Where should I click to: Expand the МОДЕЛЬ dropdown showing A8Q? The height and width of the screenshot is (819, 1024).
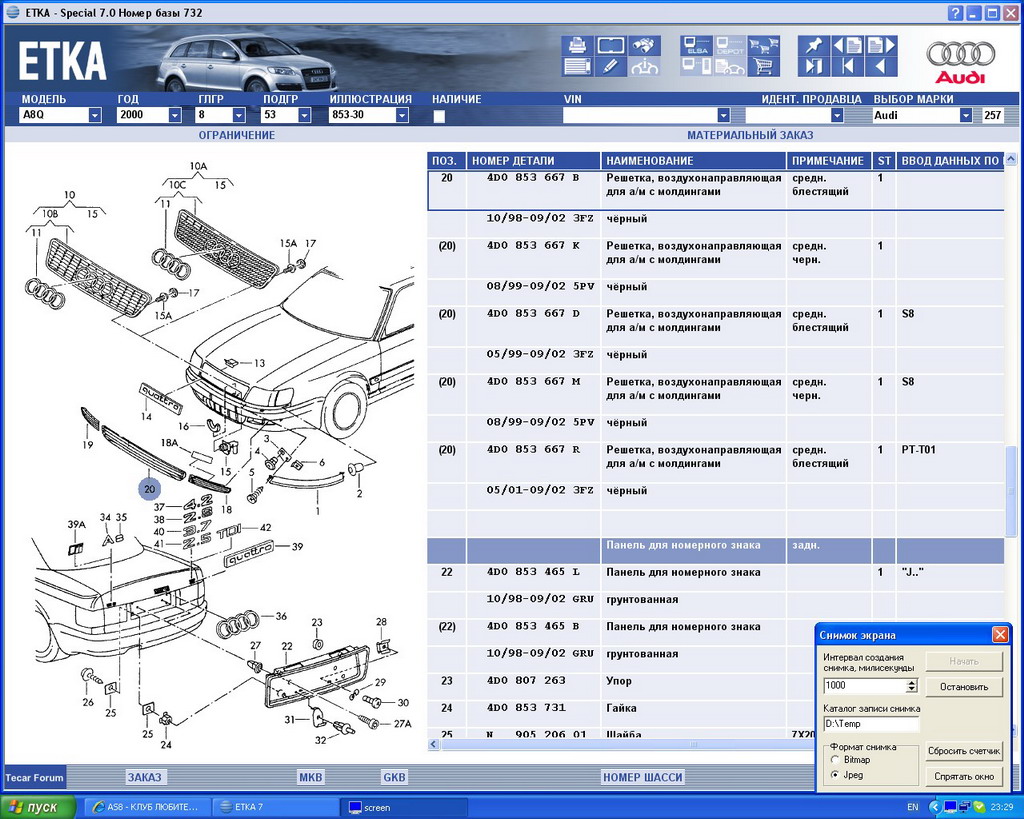[x=95, y=116]
